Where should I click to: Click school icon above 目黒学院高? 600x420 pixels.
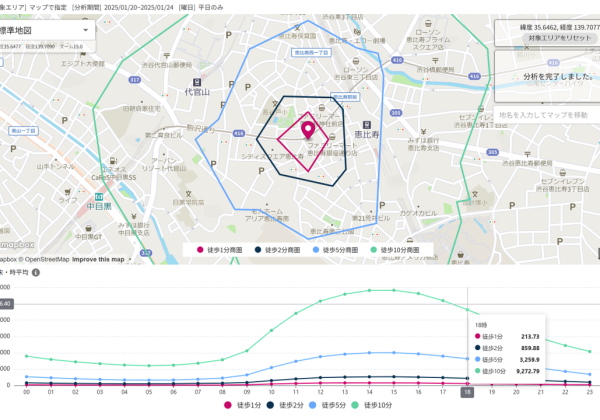(188, 194)
